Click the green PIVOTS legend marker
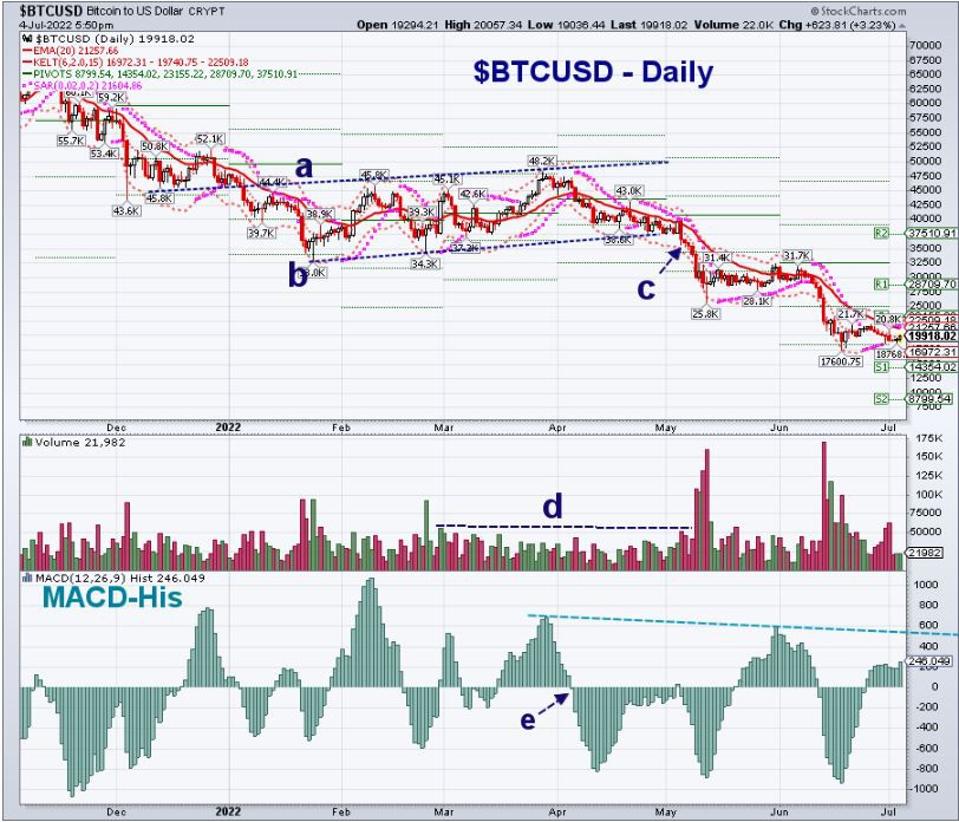Viewport: 959px width, 822px height. tap(25, 75)
